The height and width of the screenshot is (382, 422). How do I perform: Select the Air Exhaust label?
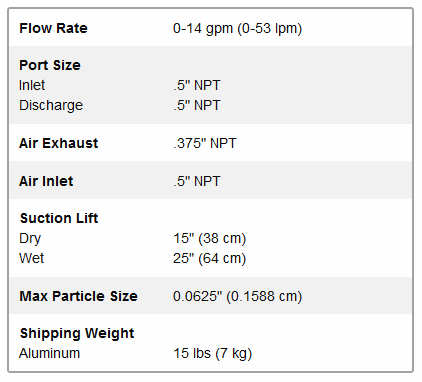pyautogui.click(x=59, y=143)
